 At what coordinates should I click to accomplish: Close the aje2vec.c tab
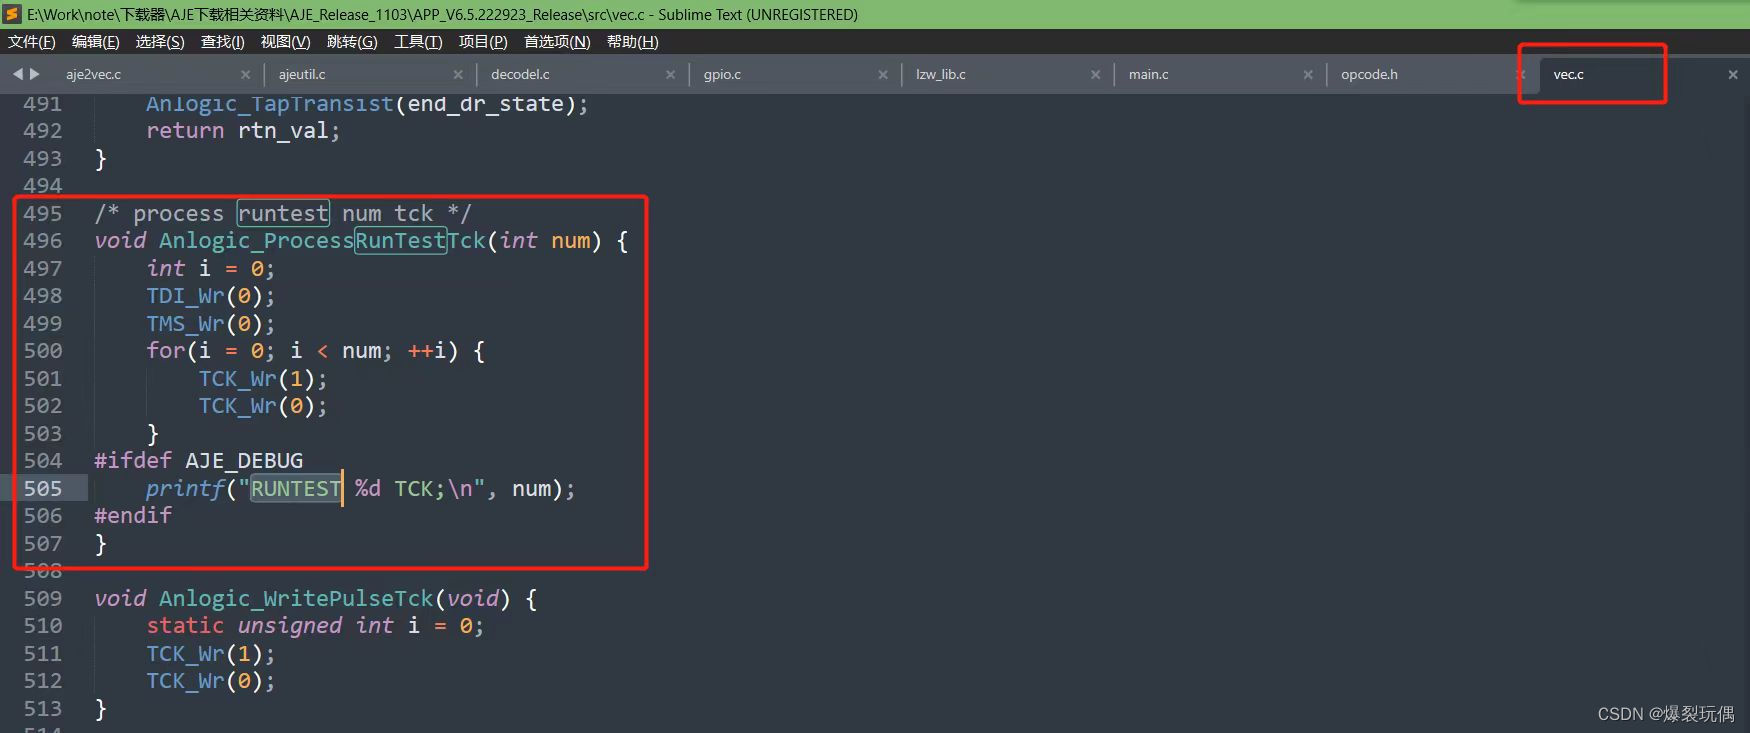246,75
